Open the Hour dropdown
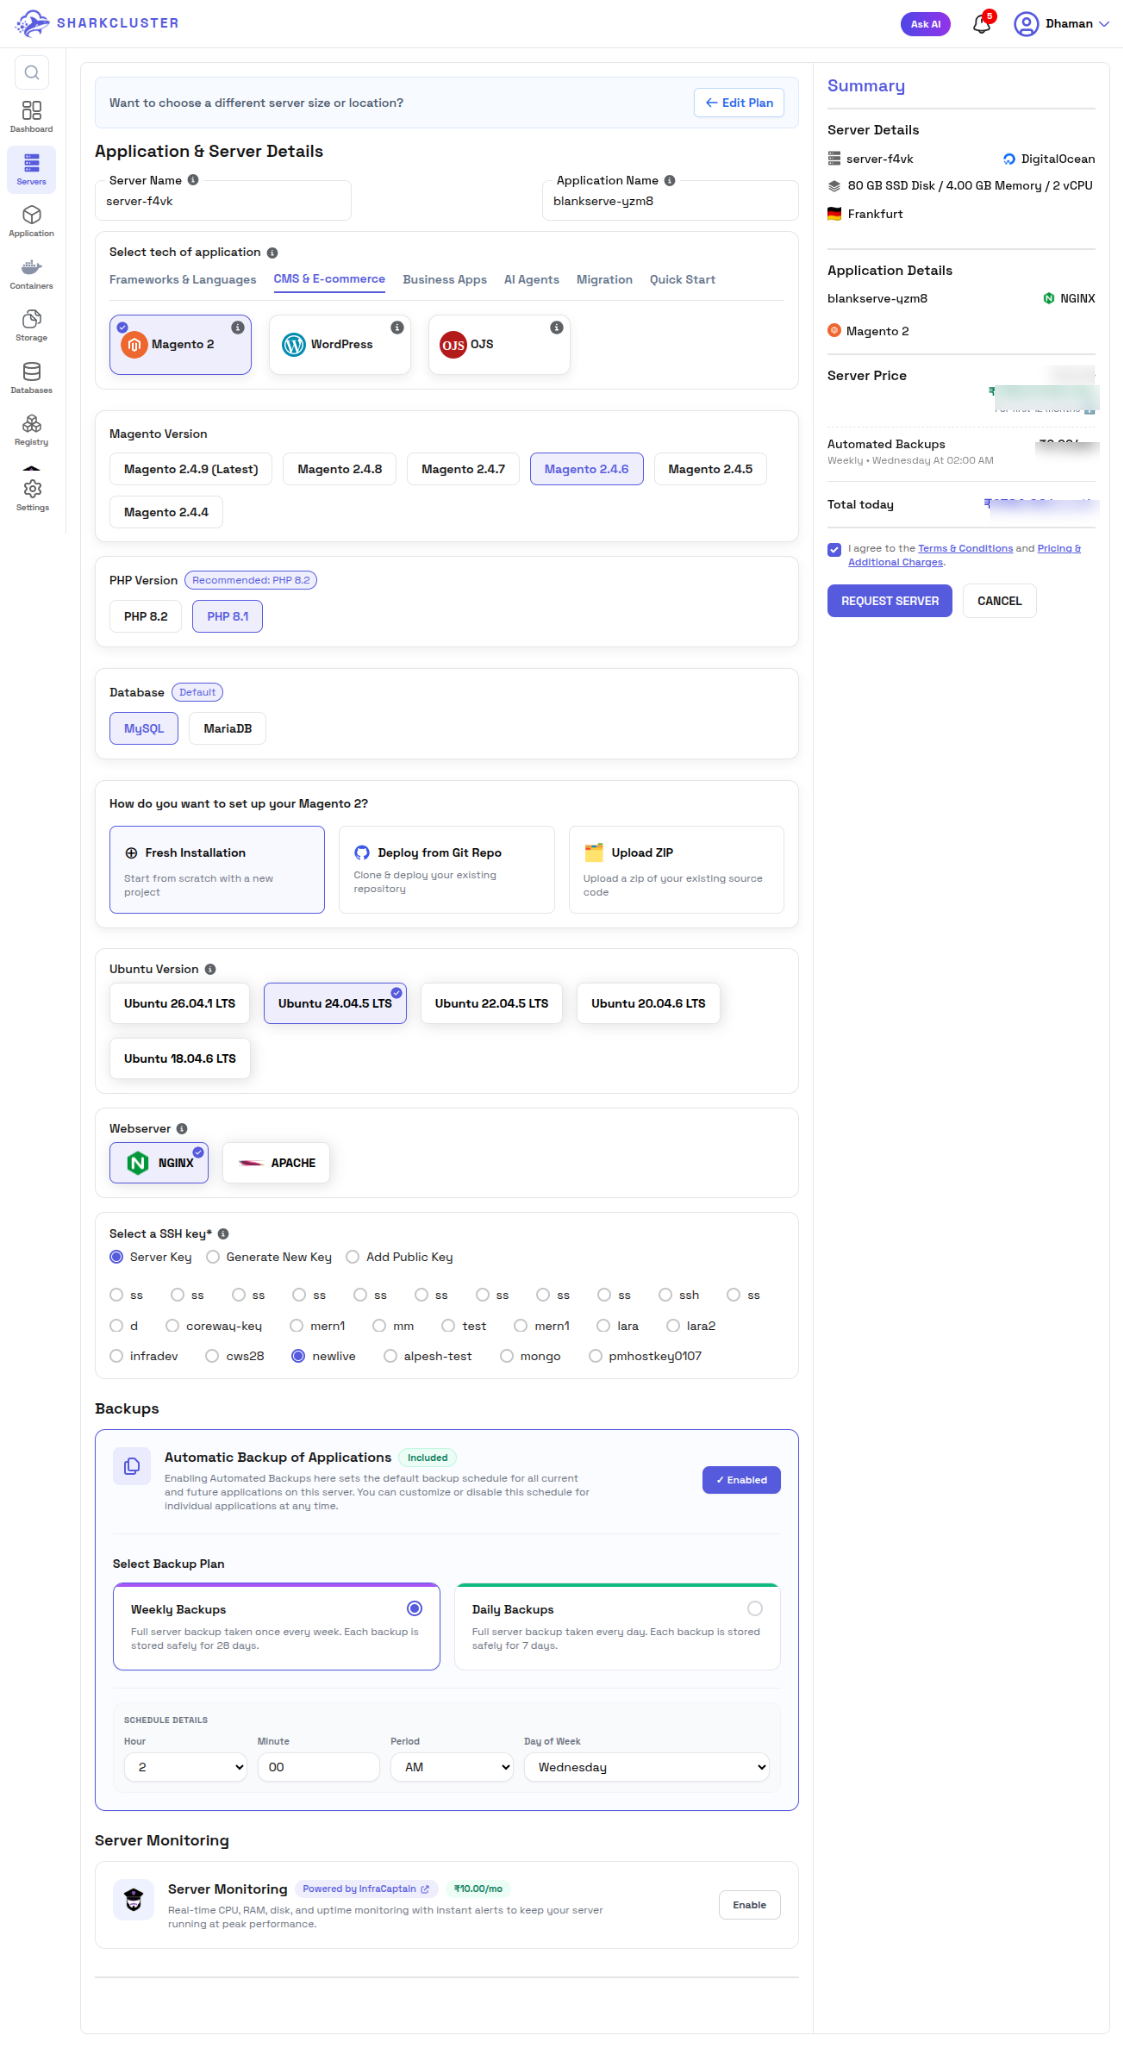The image size is (1123, 2048). click(x=186, y=1767)
